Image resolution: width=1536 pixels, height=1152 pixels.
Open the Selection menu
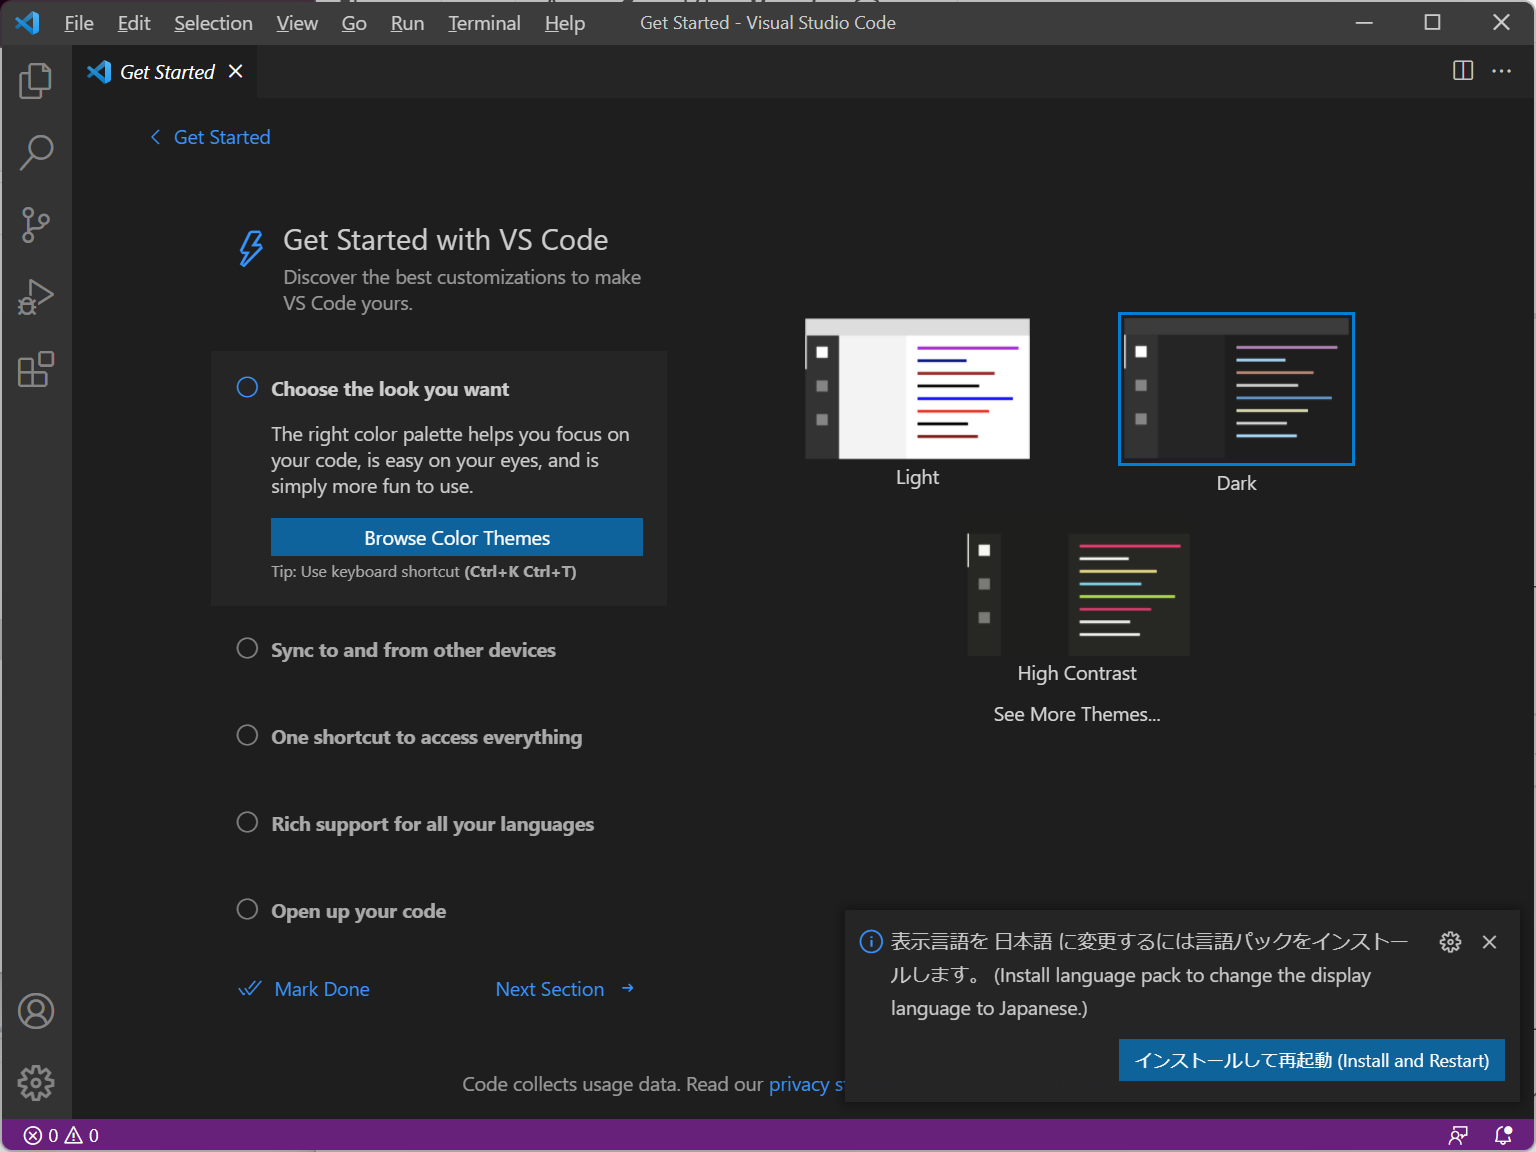point(213,23)
